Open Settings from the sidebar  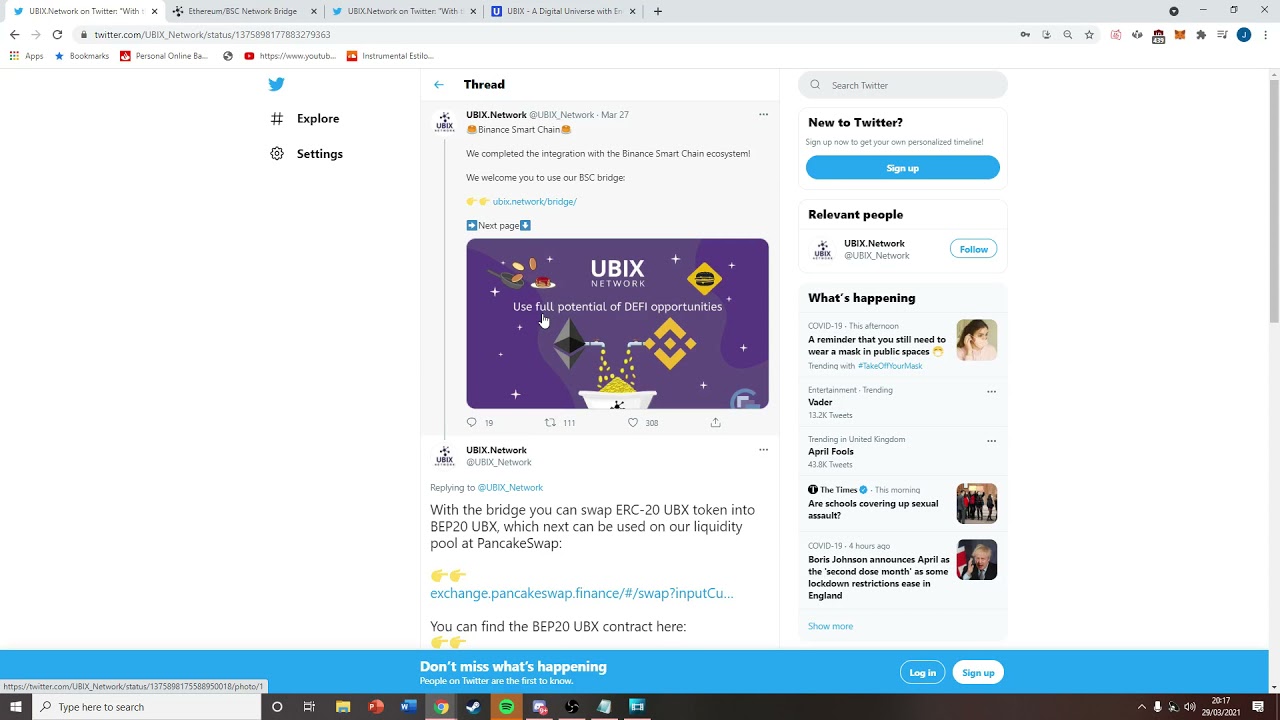(x=306, y=154)
